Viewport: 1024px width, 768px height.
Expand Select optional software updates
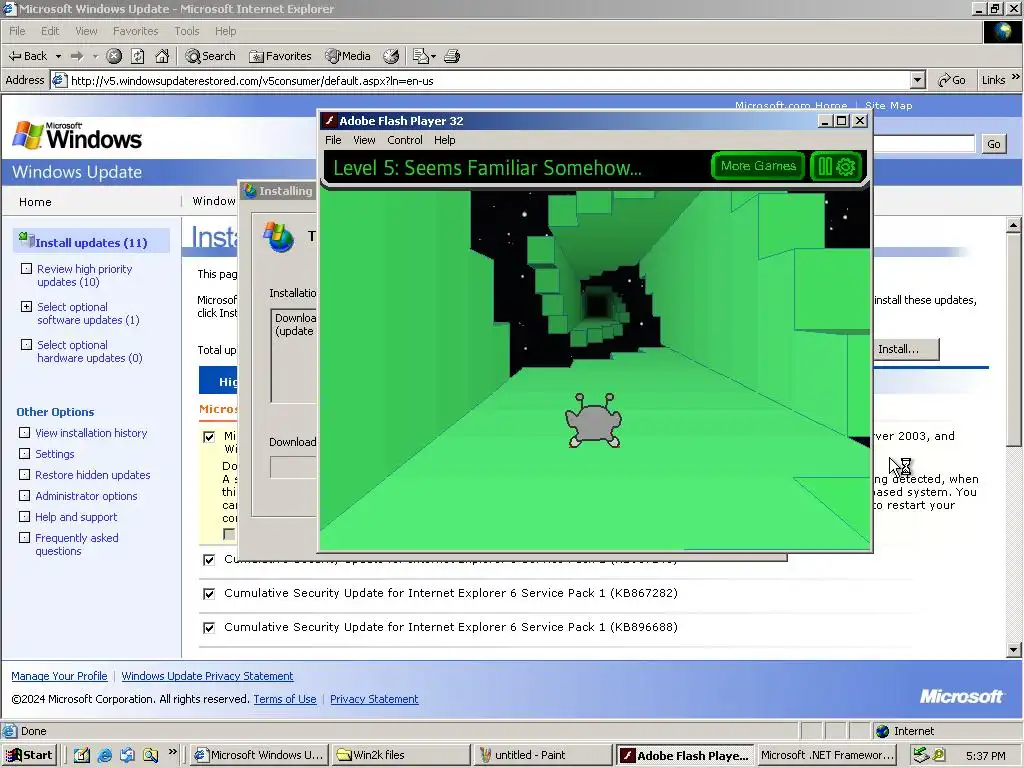[26, 306]
